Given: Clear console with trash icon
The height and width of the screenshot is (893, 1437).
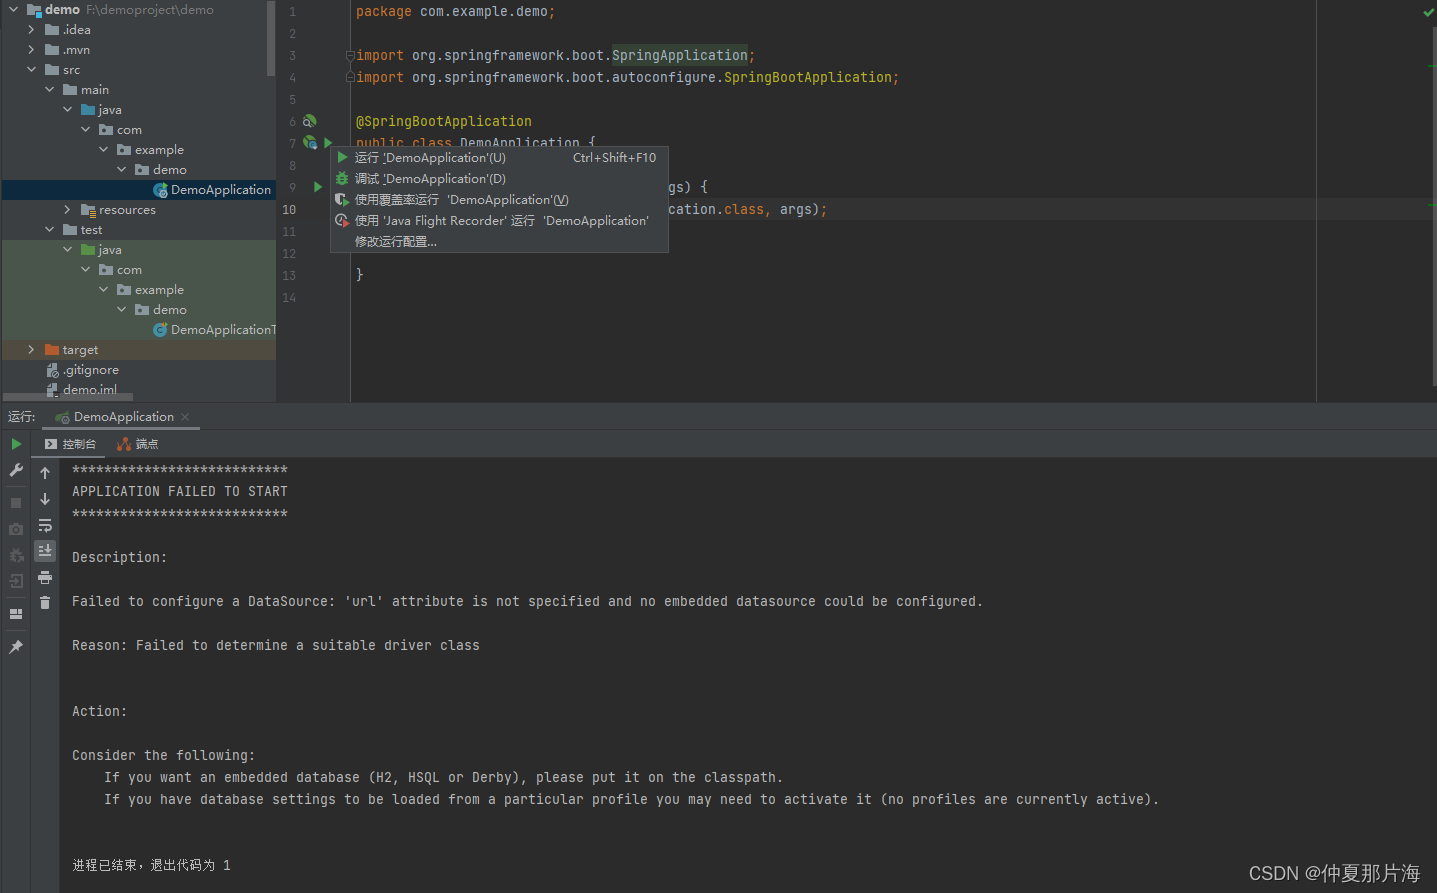Looking at the screenshot, I should tap(45, 603).
